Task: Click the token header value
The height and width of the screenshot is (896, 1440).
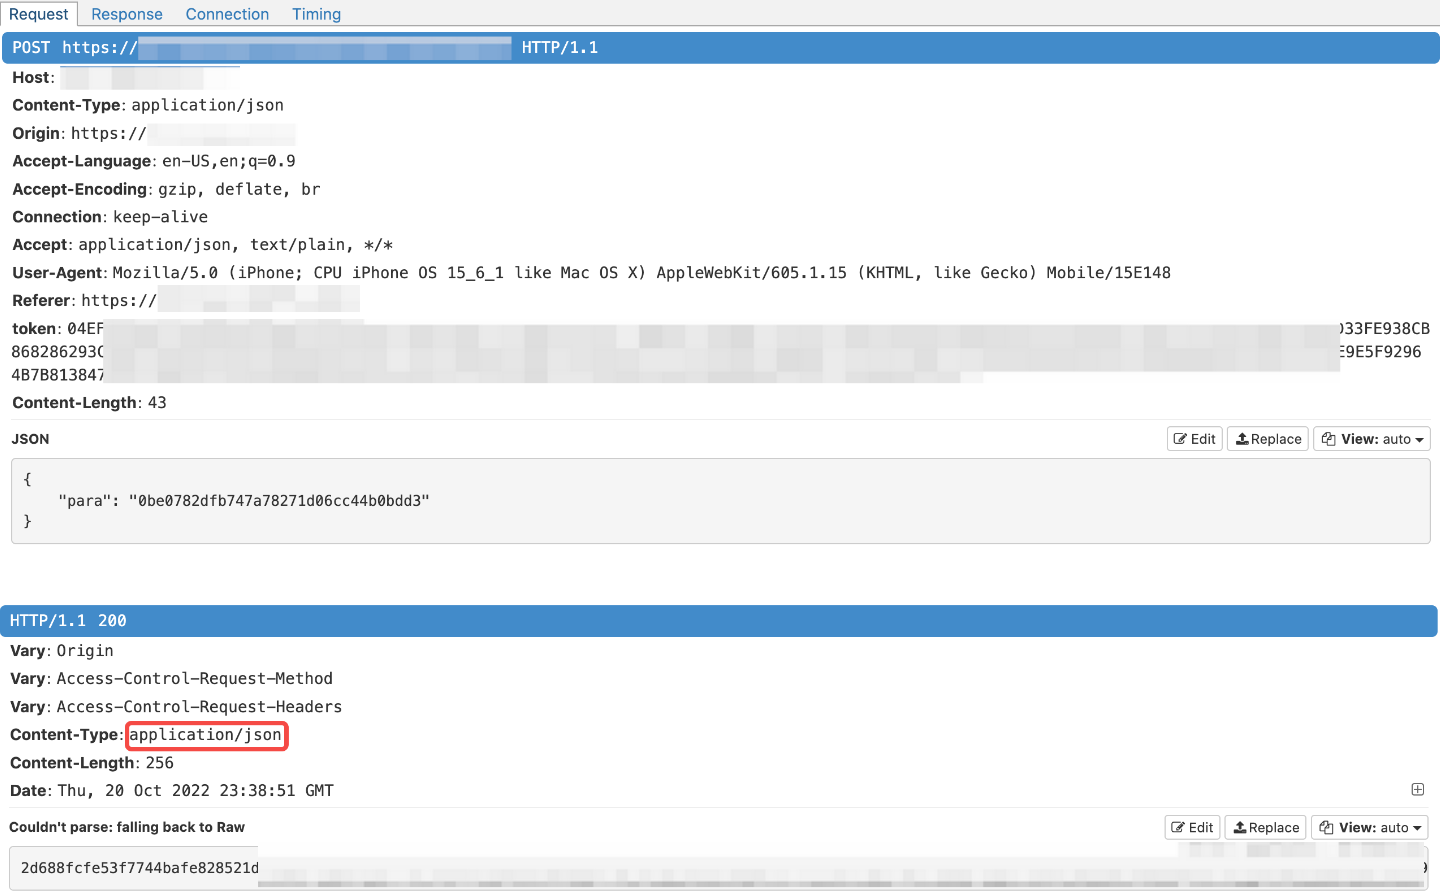Action: point(400,350)
